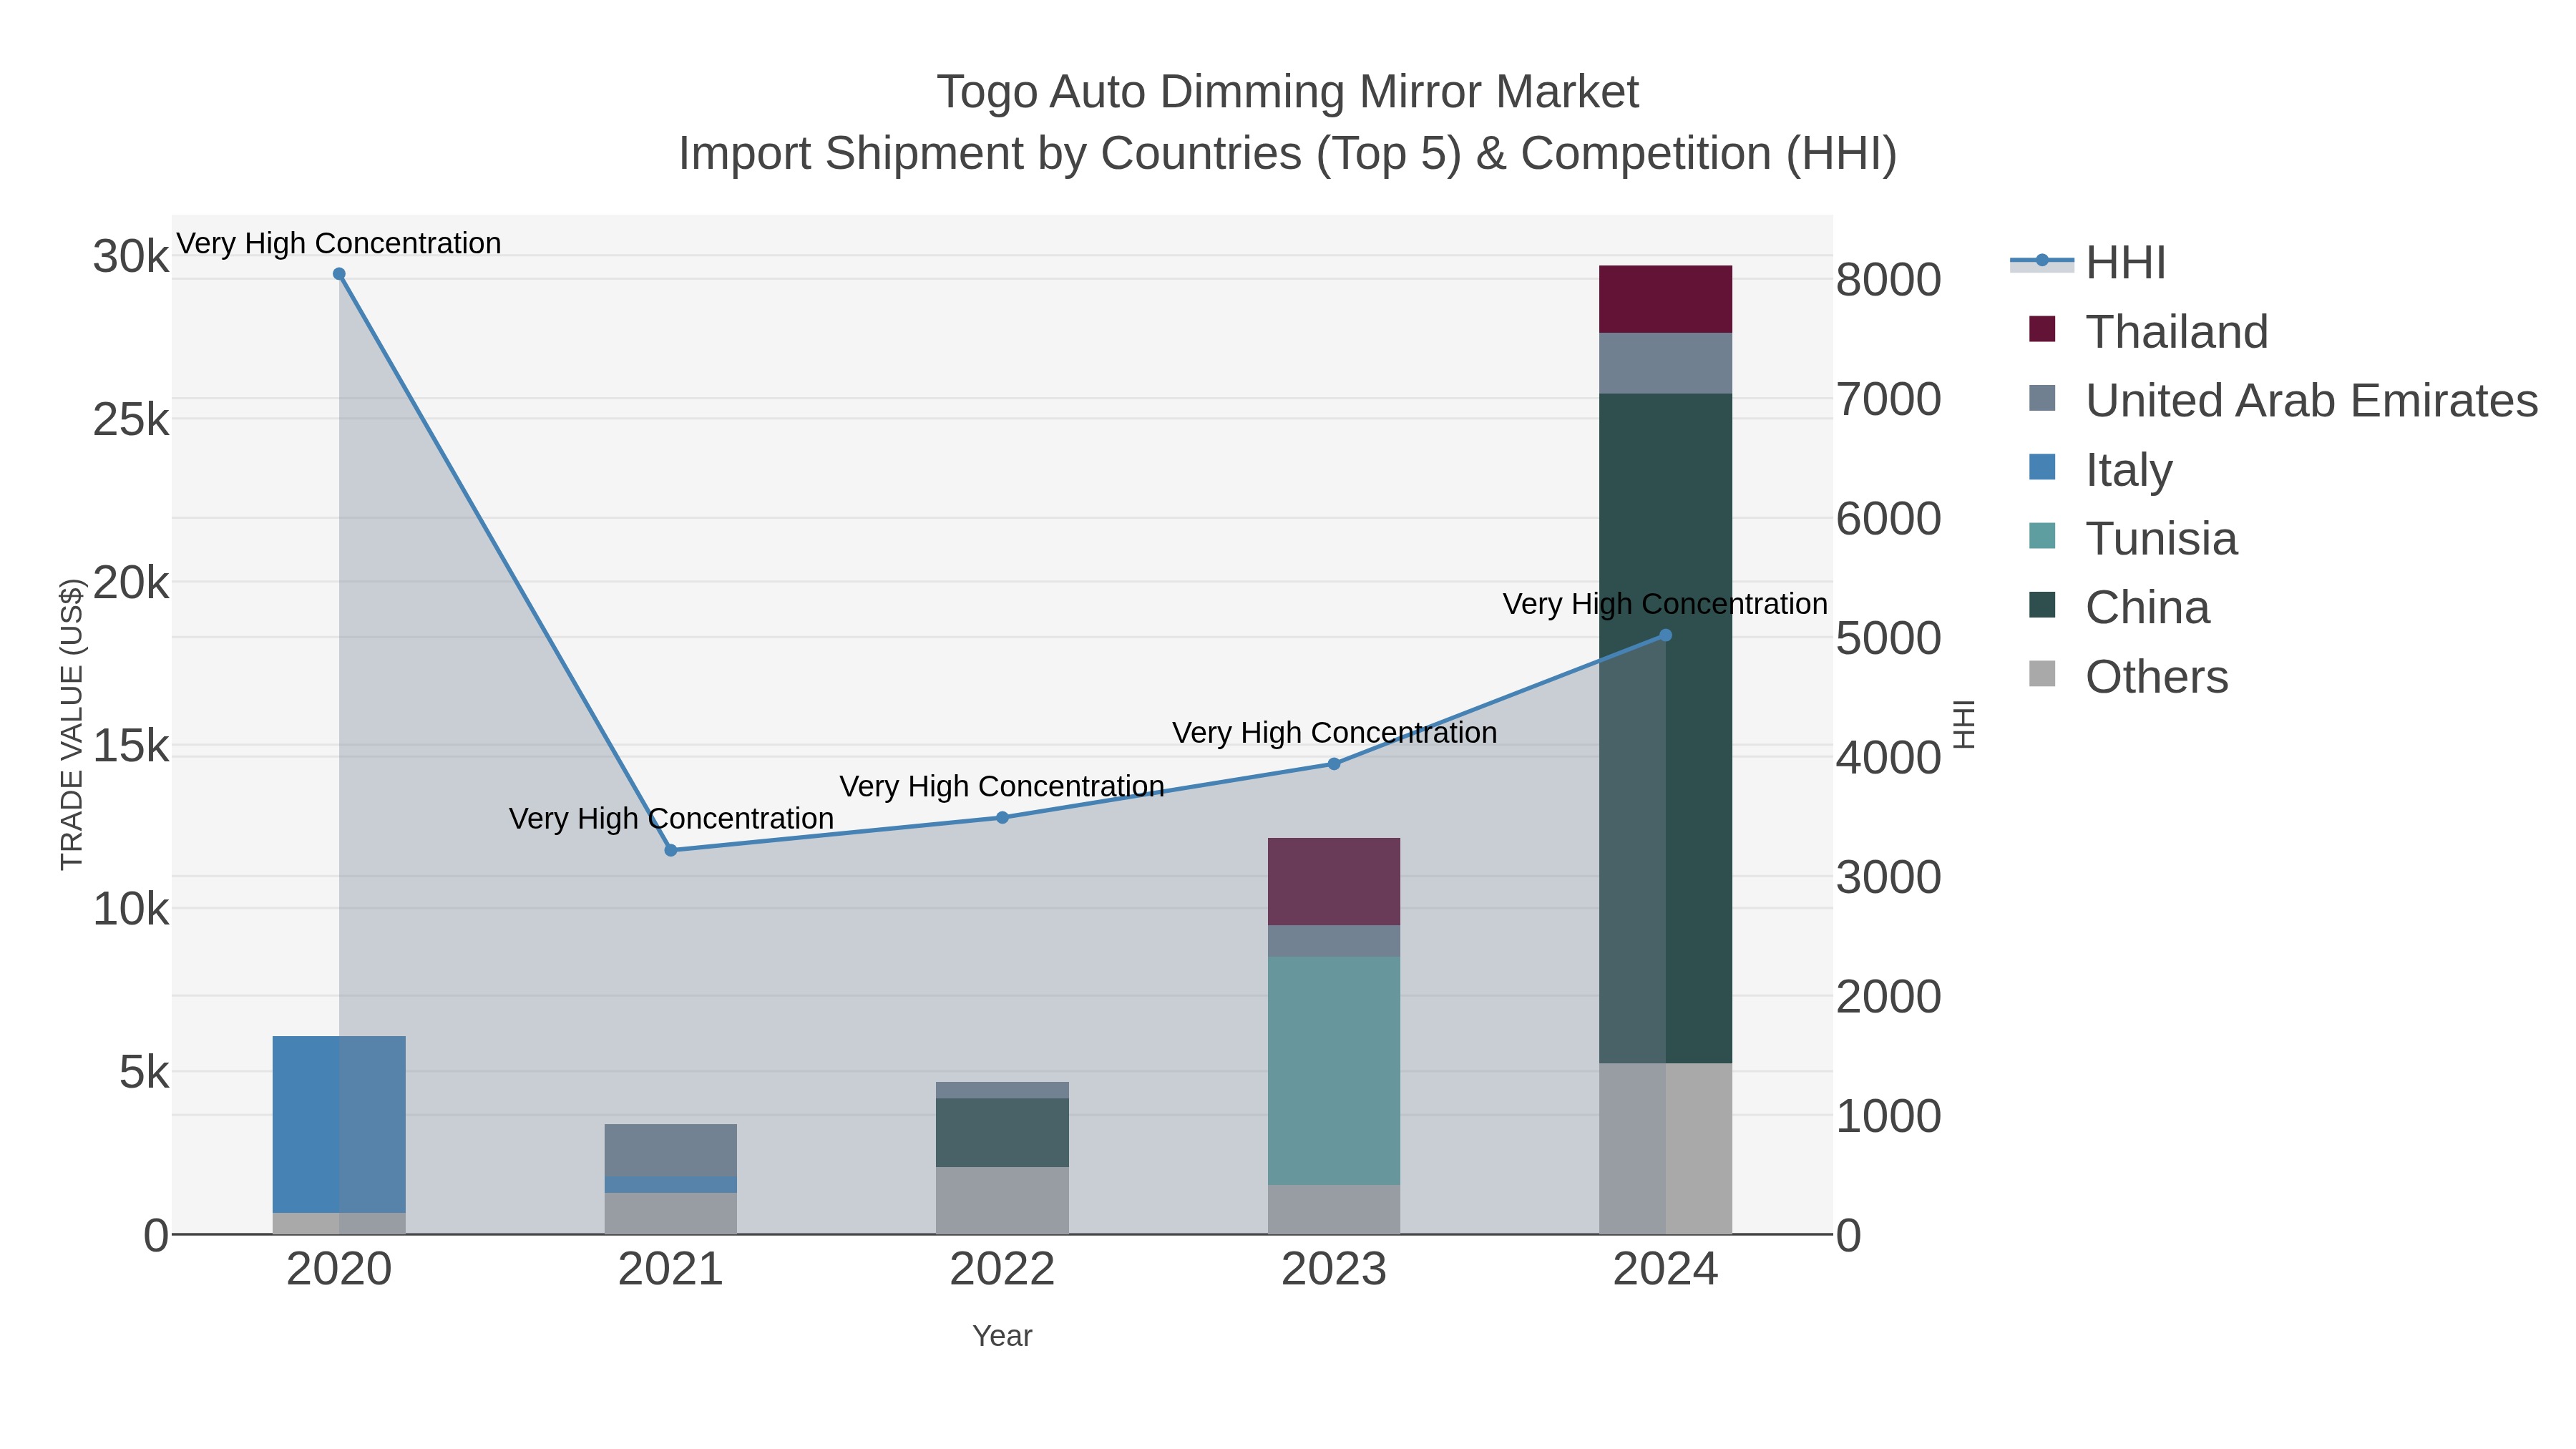Click the China dark green legend swatch

coord(2042,605)
